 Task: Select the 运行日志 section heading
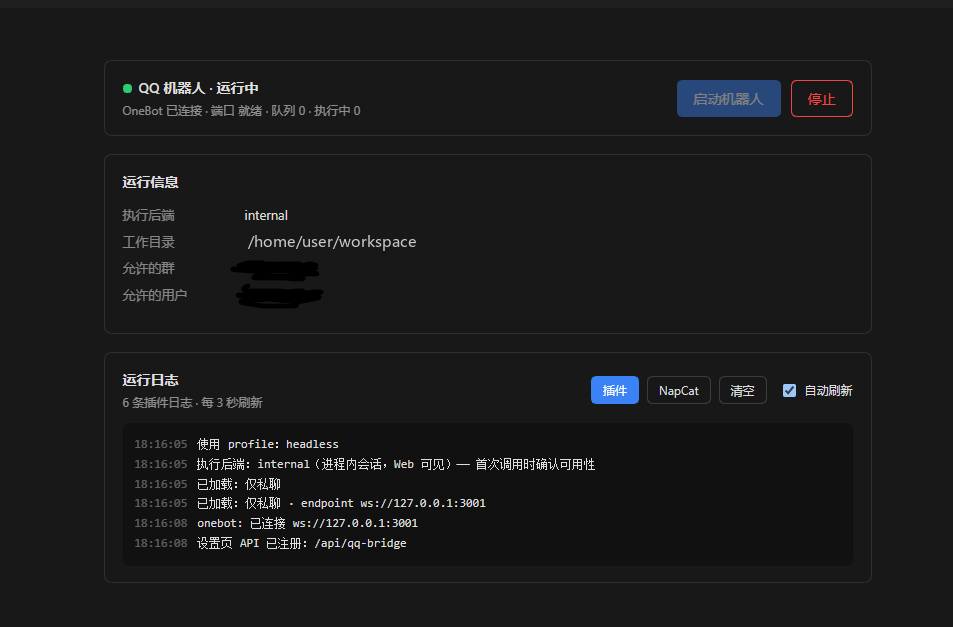coord(150,380)
